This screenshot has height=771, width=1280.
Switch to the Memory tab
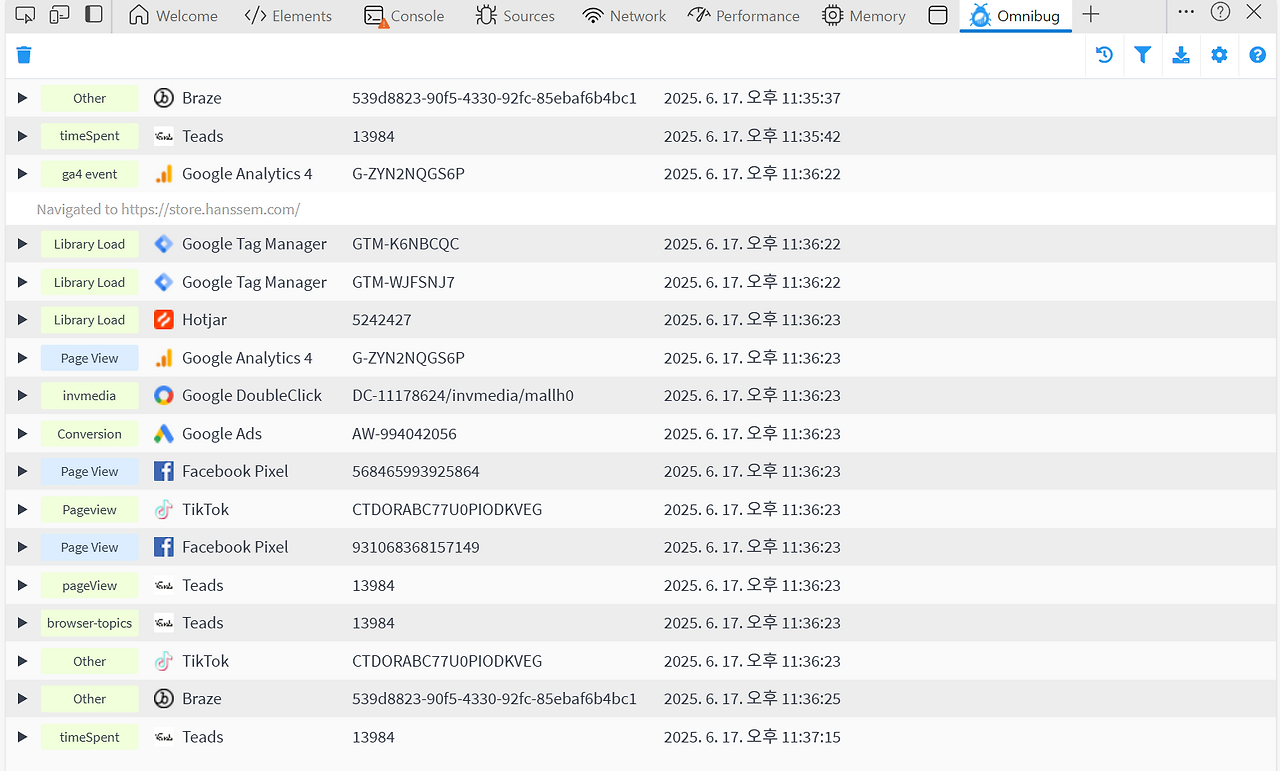click(x=864, y=16)
